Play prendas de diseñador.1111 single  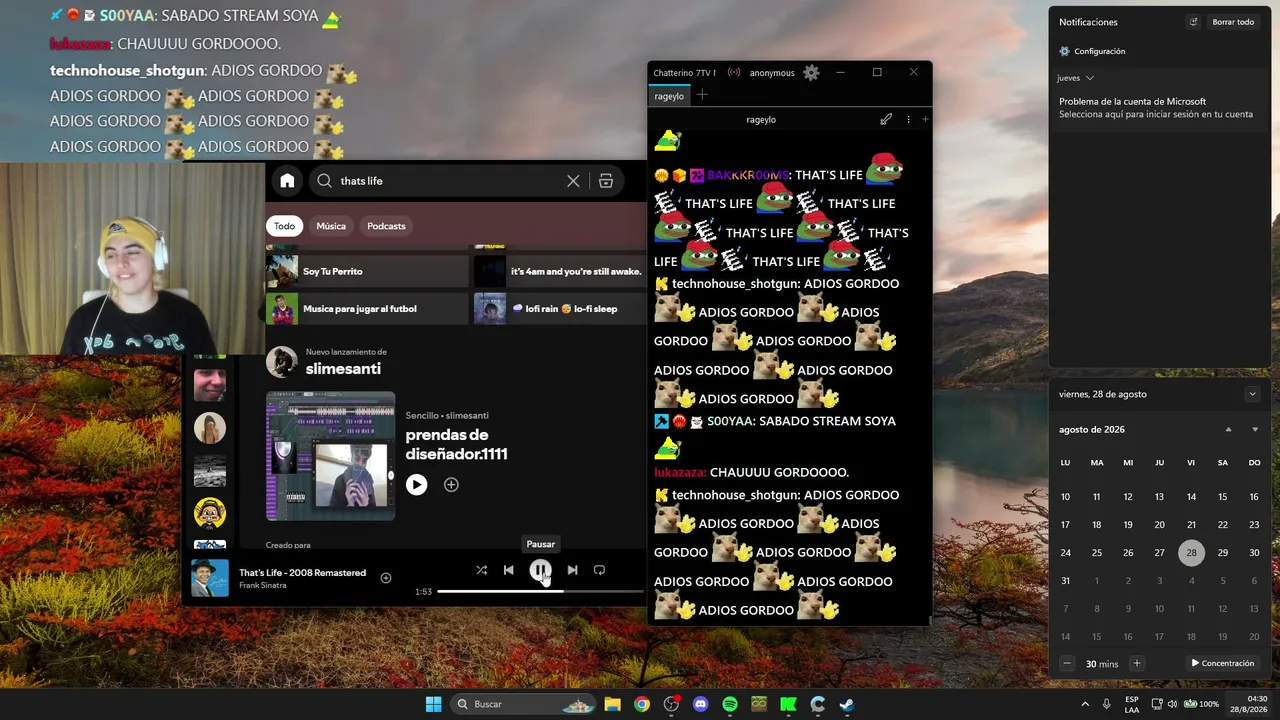(416, 485)
